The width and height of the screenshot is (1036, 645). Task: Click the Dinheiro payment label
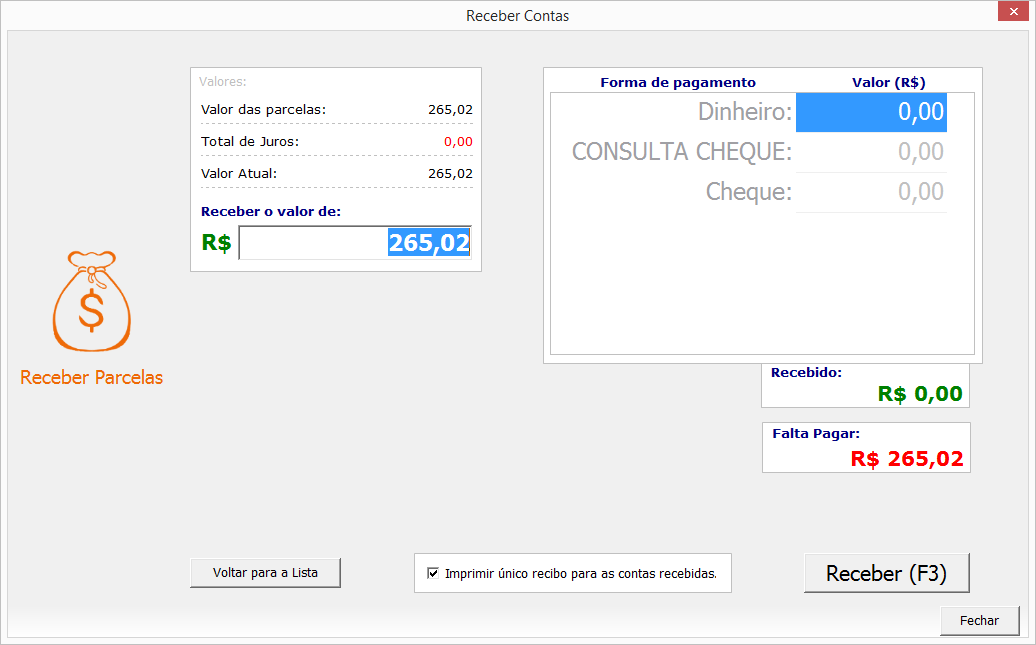[x=745, y=112]
